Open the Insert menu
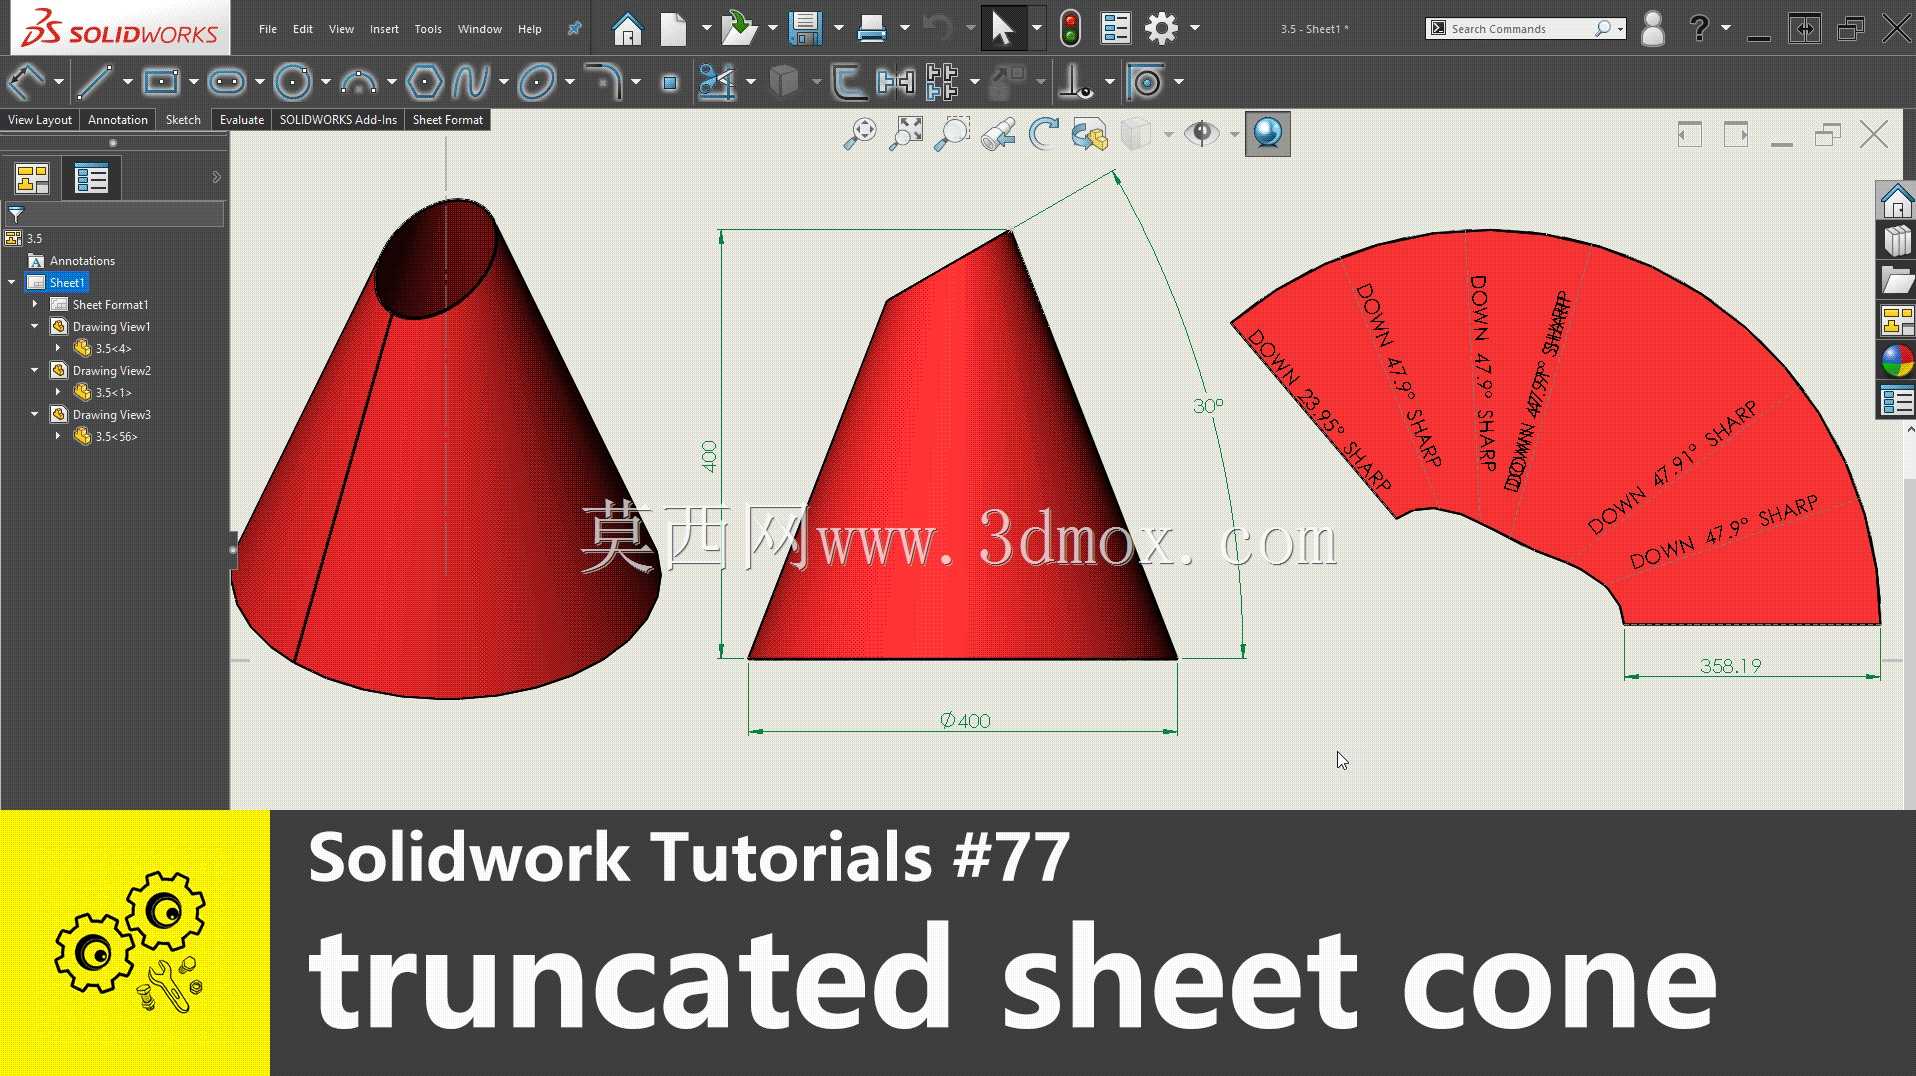1916x1076 pixels. (384, 29)
